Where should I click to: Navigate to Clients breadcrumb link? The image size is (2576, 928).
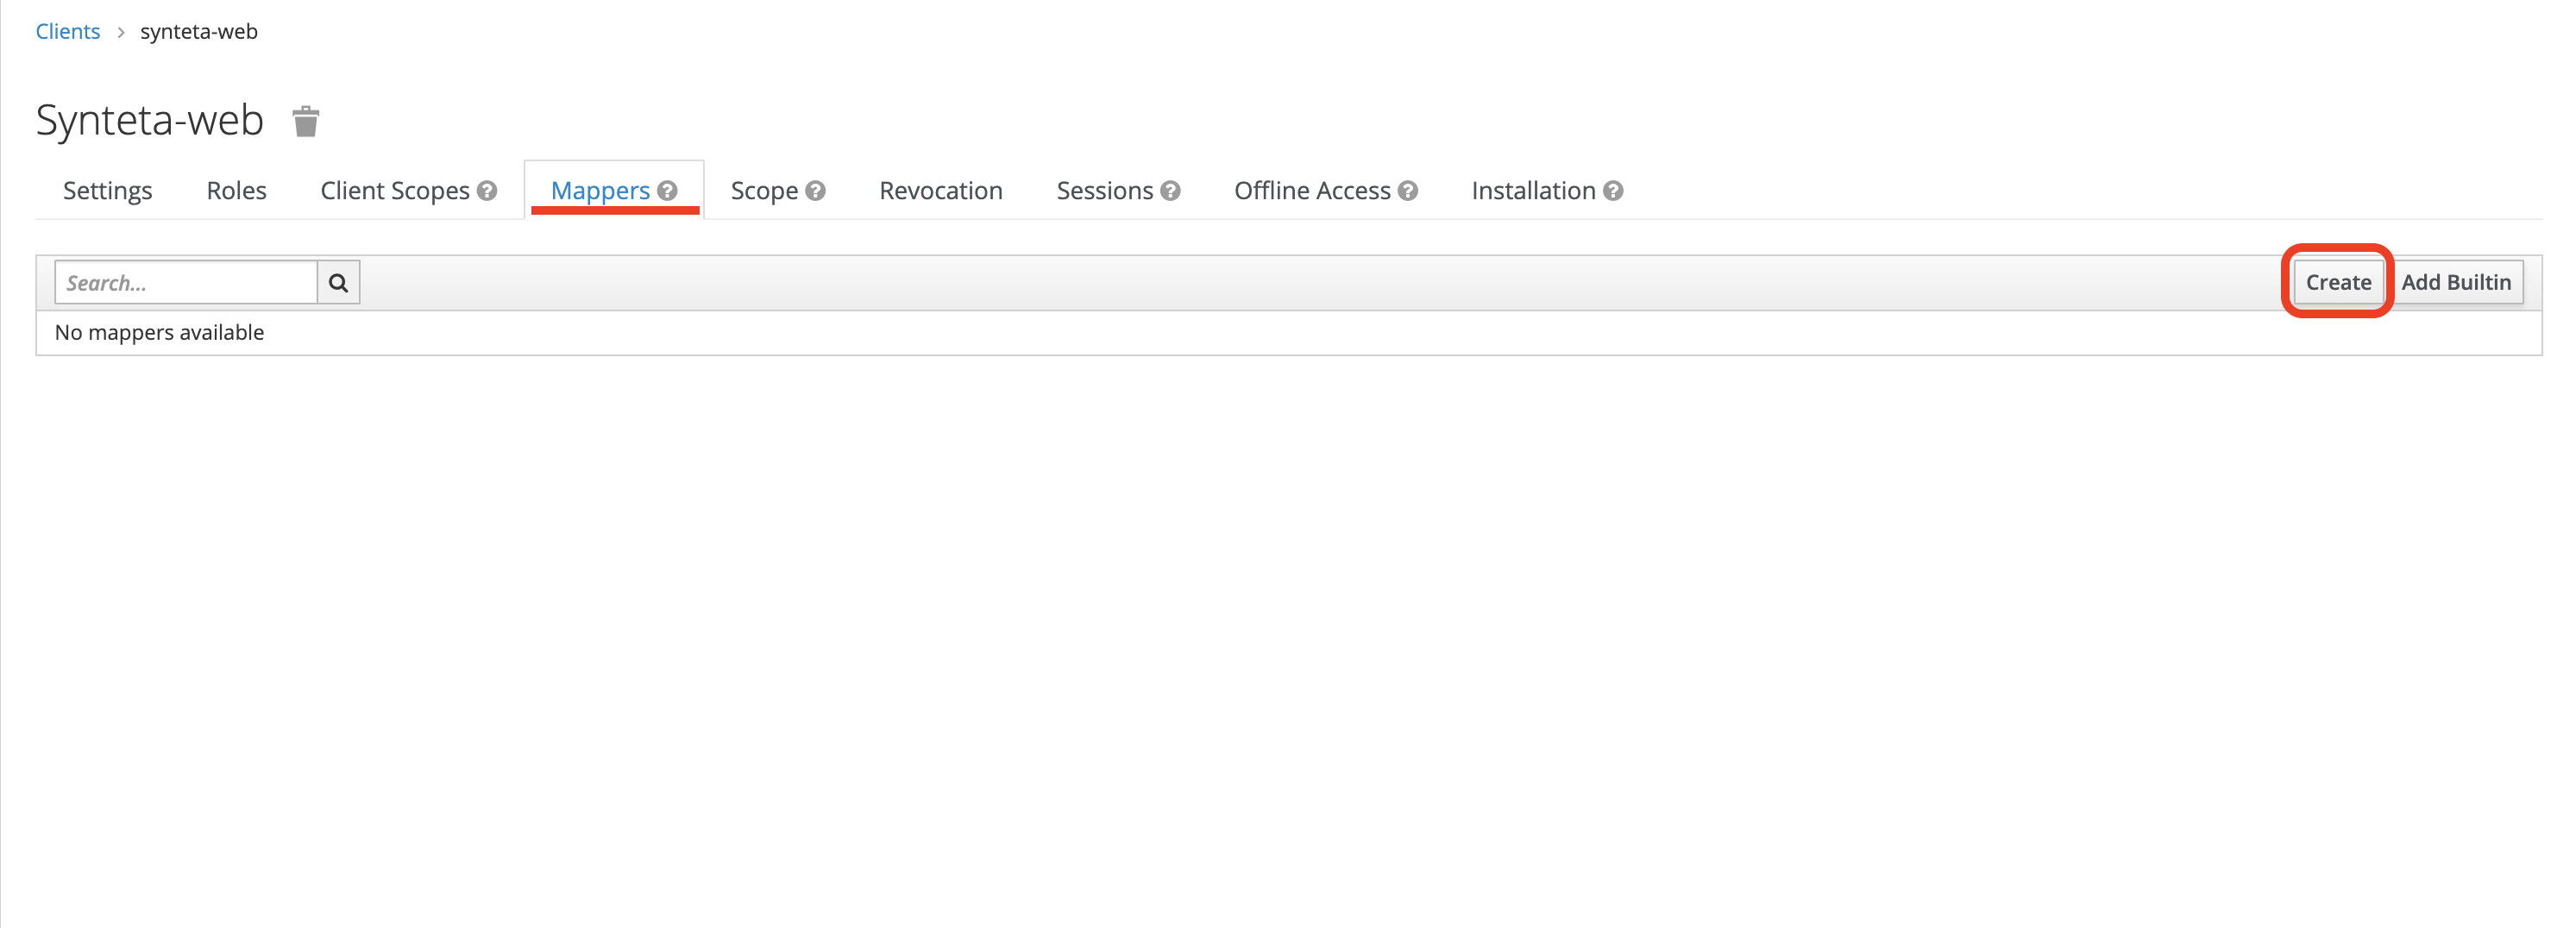(68, 32)
